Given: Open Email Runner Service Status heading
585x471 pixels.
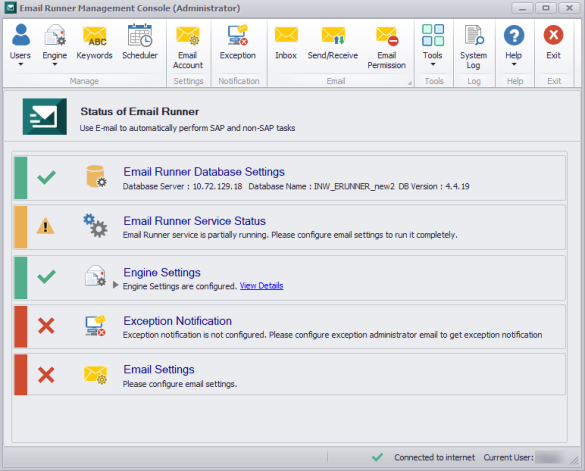Looking at the screenshot, I should point(194,221).
